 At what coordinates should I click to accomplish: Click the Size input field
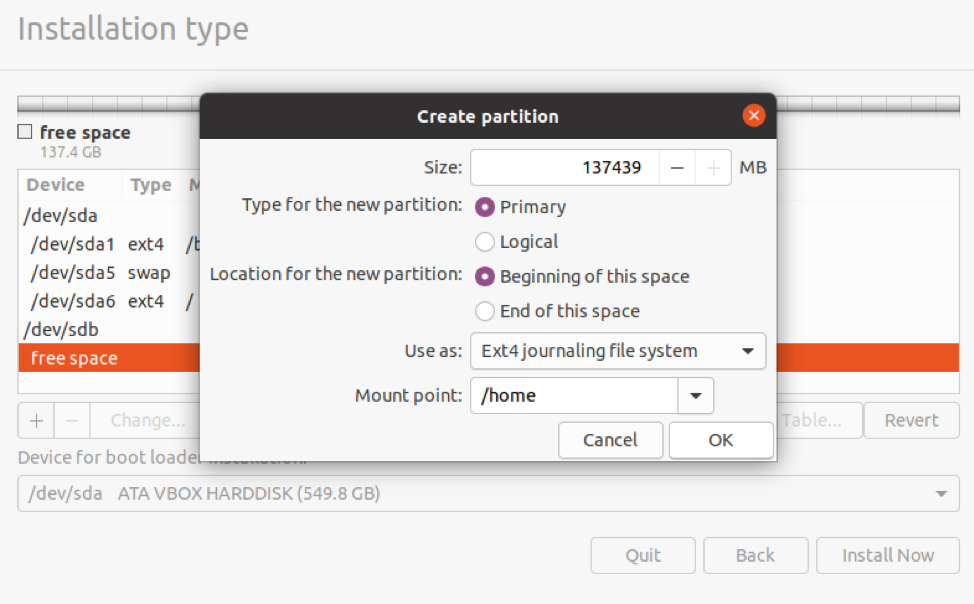click(565, 168)
